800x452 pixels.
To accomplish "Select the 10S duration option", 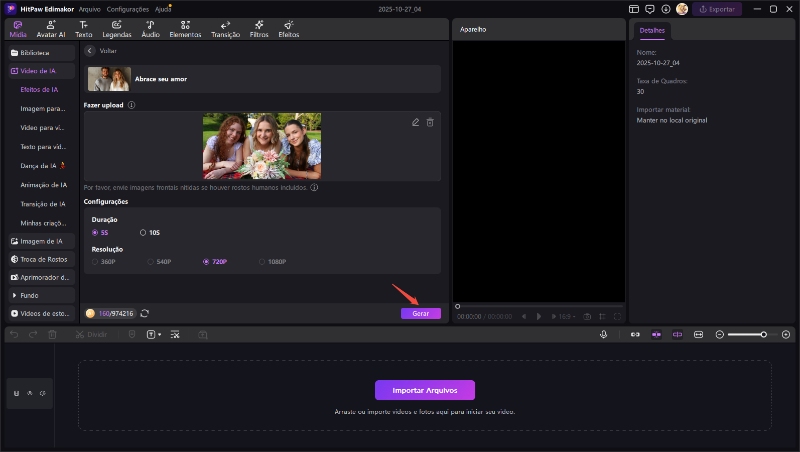I will (149, 233).
